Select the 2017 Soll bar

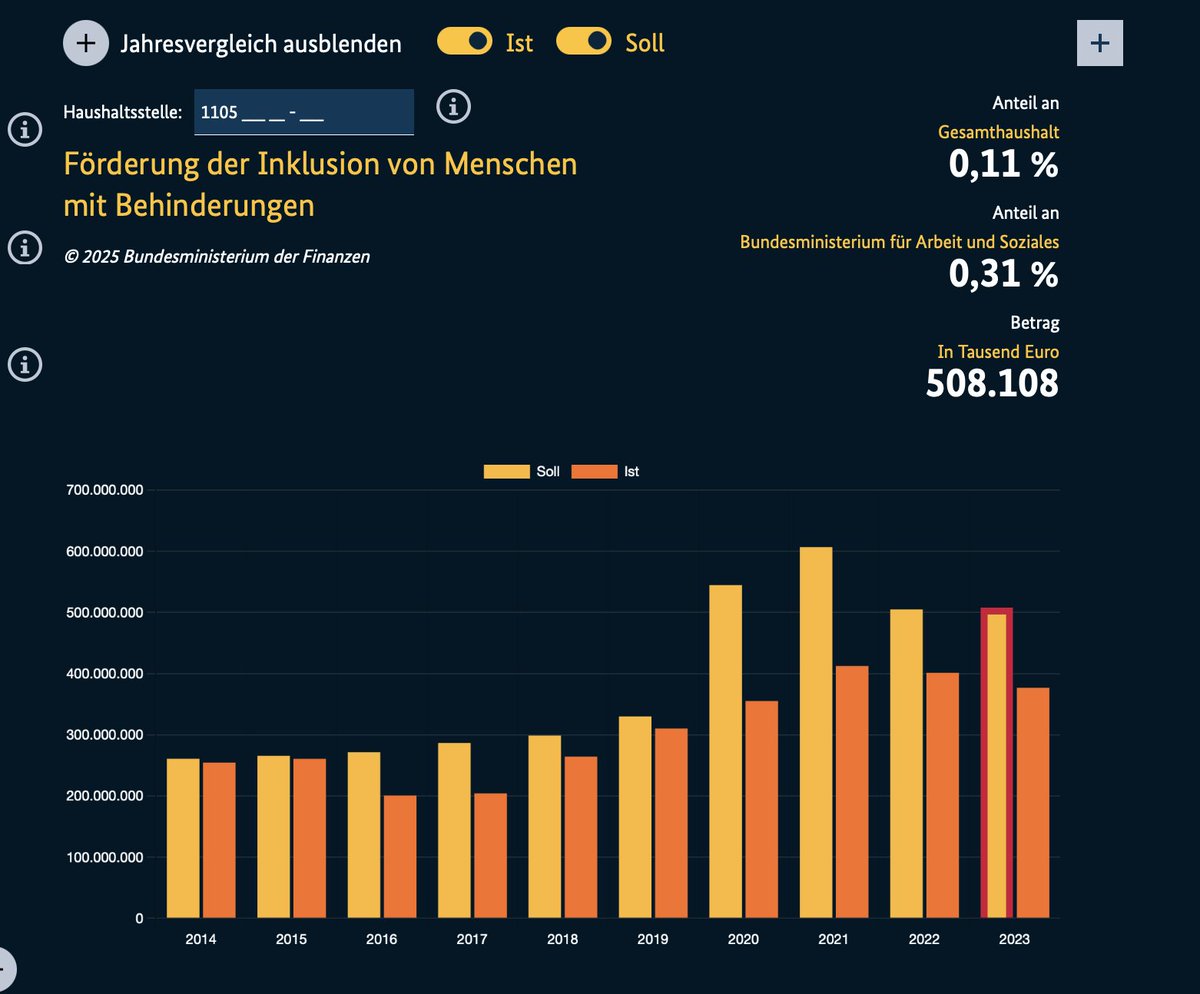click(x=454, y=830)
